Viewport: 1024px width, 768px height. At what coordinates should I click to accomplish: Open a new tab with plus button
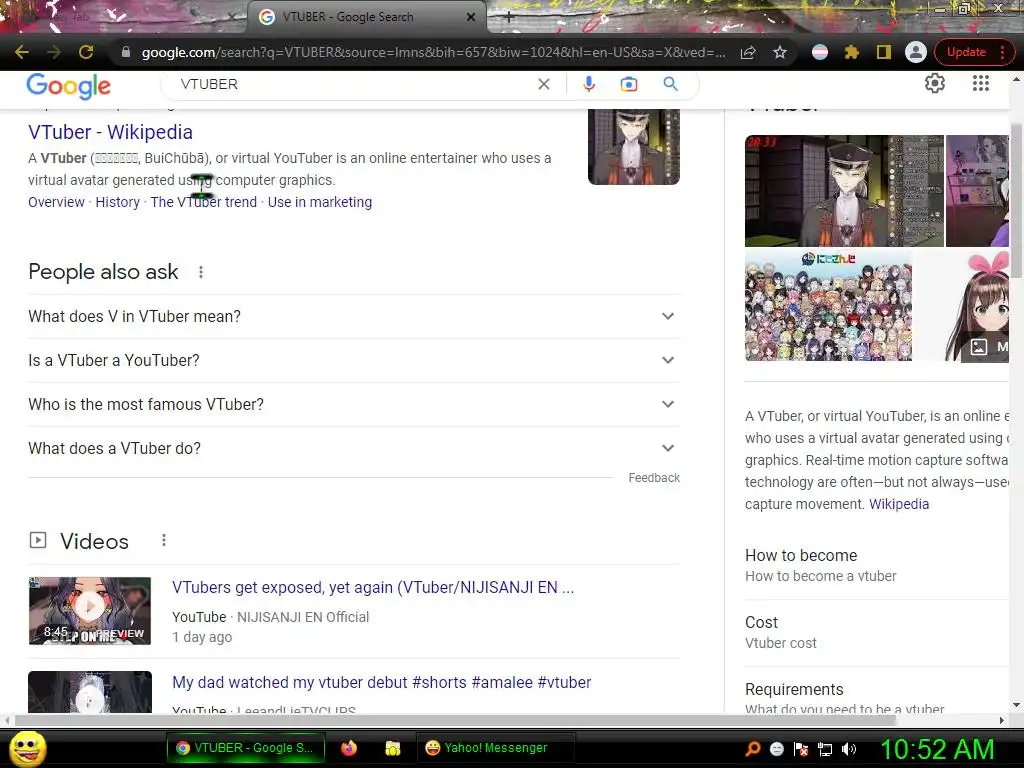pyautogui.click(x=509, y=18)
